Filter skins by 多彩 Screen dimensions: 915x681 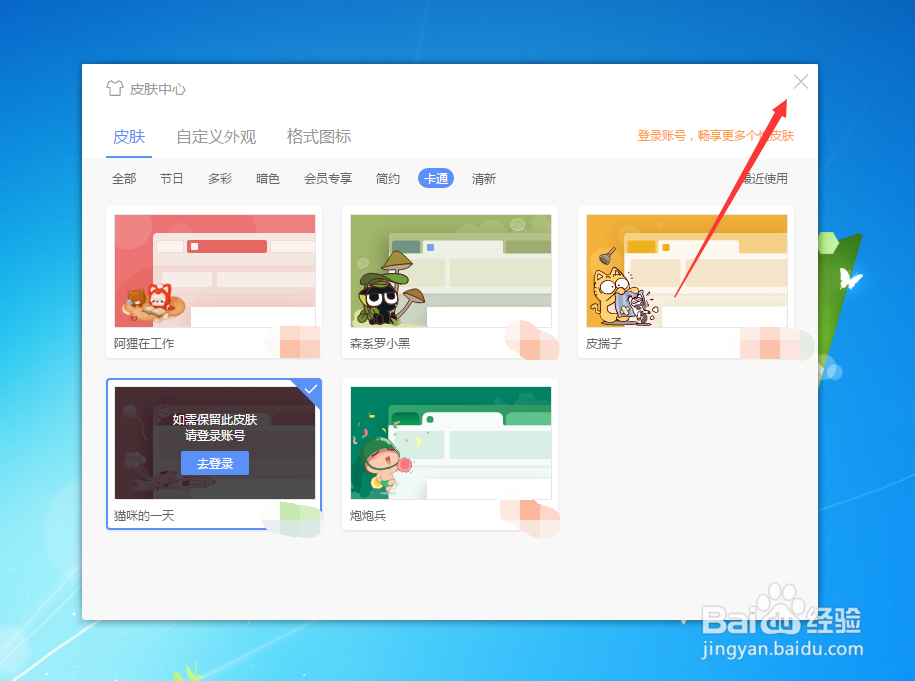click(220, 179)
